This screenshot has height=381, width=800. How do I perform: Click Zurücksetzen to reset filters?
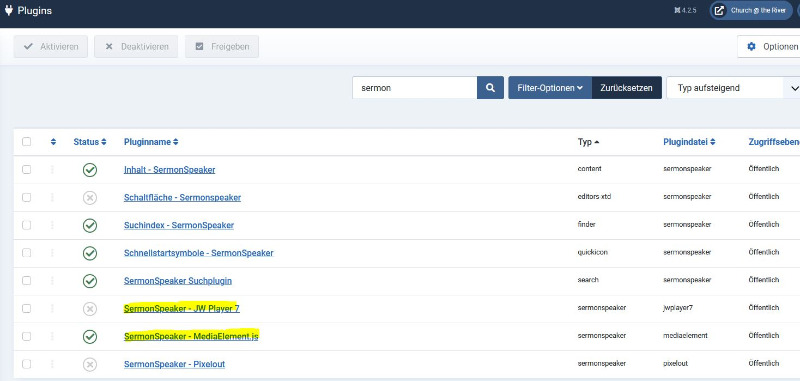click(x=627, y=88)
